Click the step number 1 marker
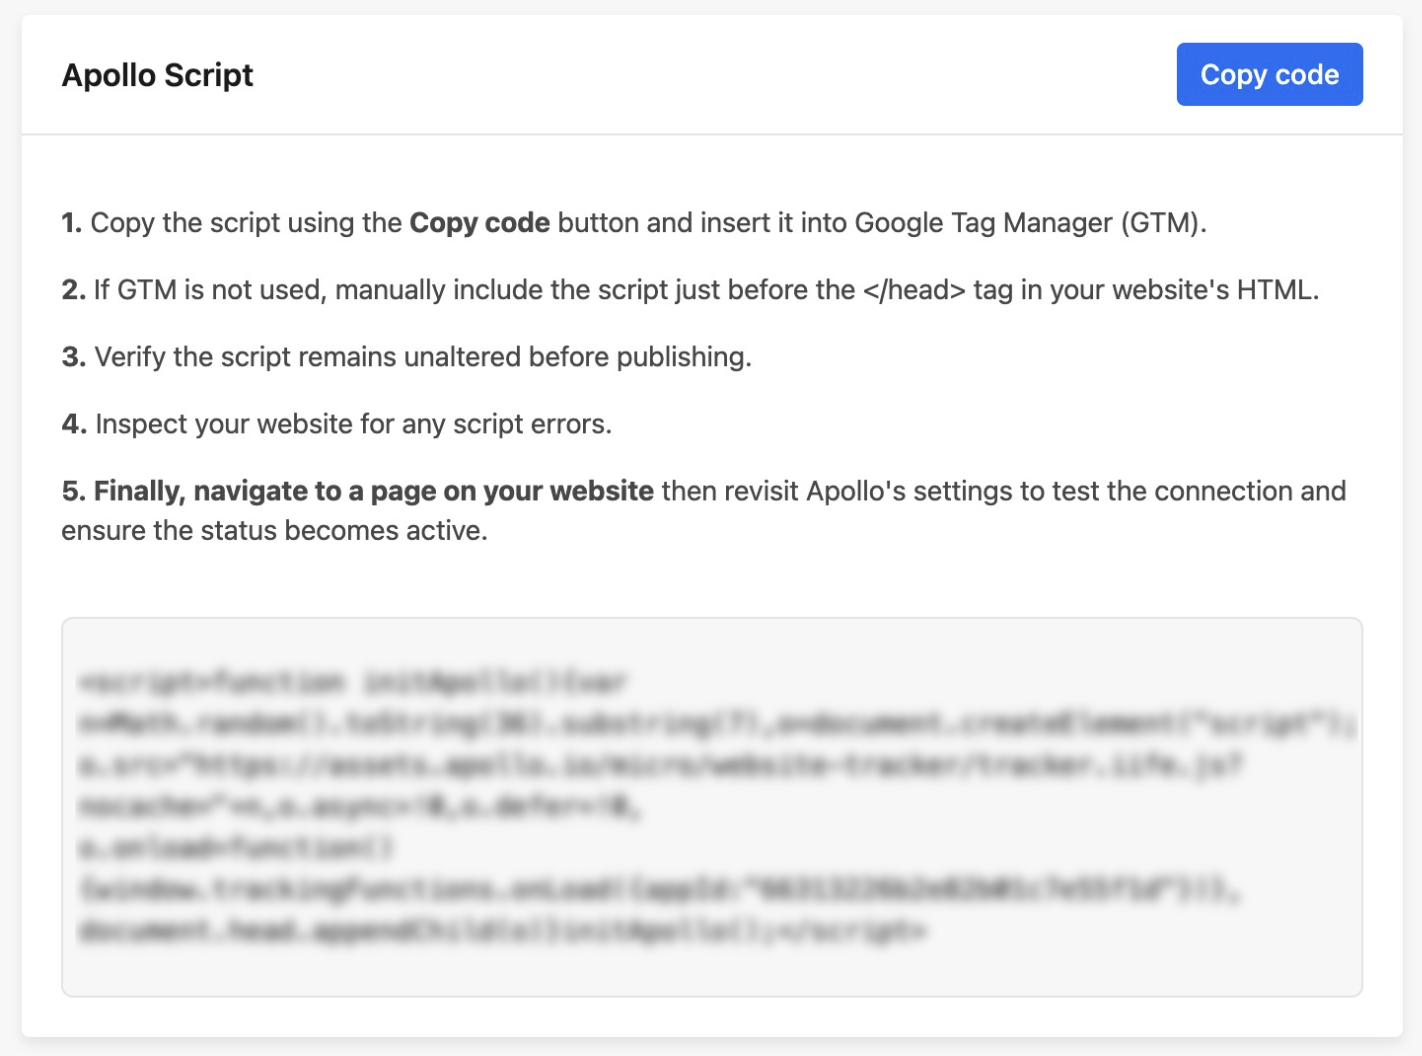1422x1056 pixels. [x=72, y=222]
